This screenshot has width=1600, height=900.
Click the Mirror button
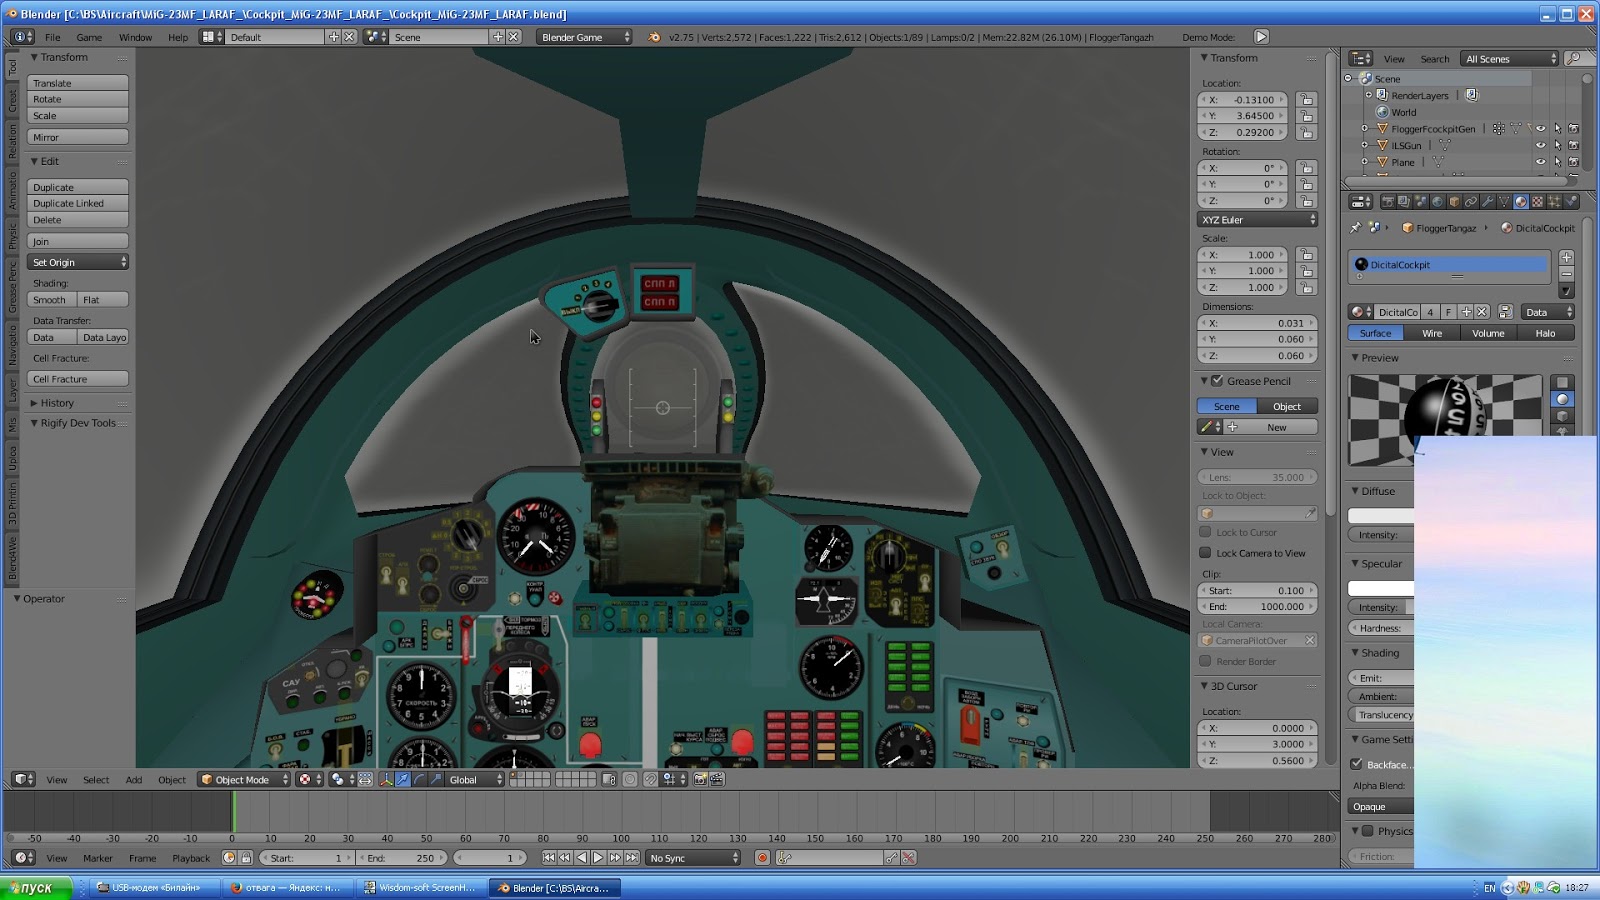tap(78, 137)
